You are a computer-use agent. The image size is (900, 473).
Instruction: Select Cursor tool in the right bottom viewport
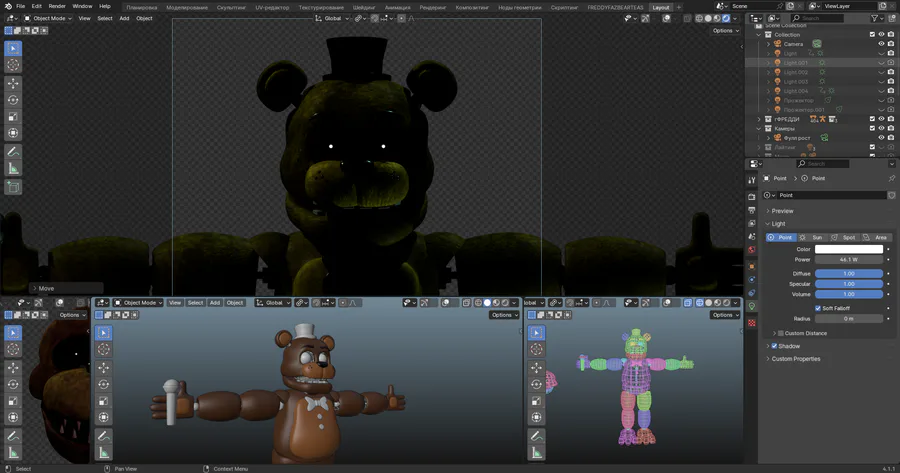(537, 349)
